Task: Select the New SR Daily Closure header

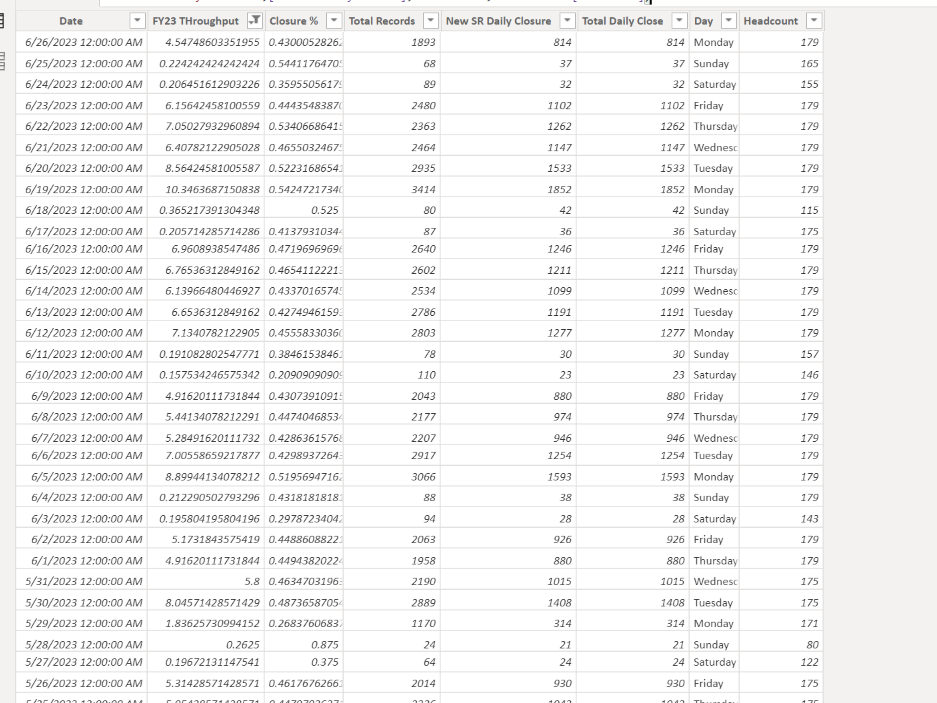Action: point(498,21)
